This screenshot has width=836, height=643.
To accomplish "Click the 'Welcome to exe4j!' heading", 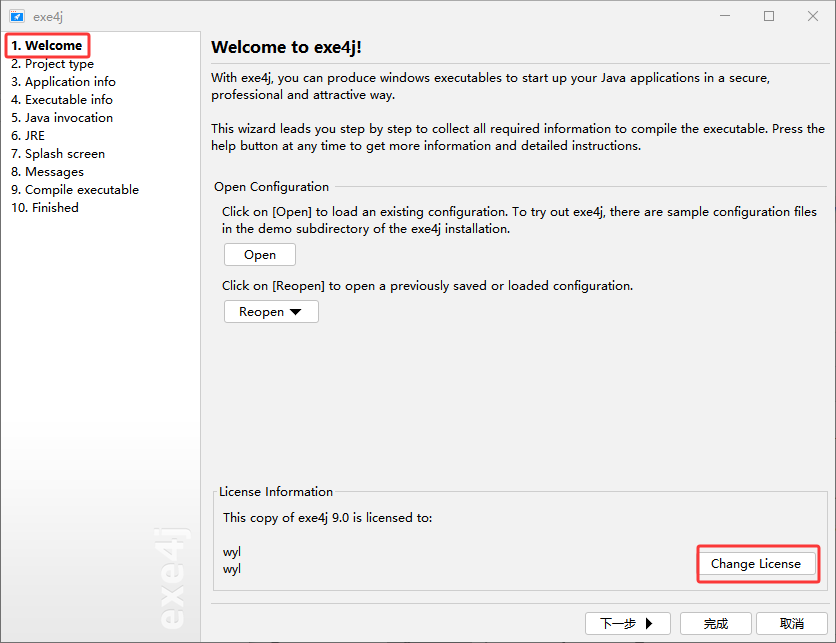I will point(286,47).
